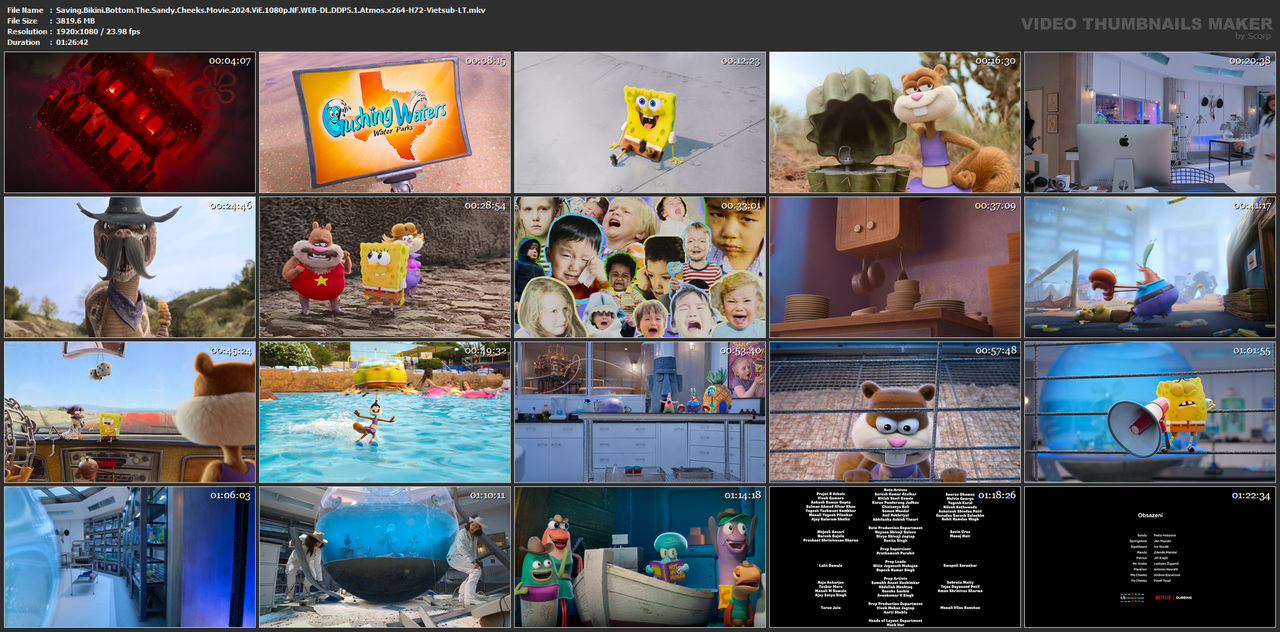This screenshot has width=1280, height=632.
Task: Select the thumbnail at 00:04:07
Action: 130,122
